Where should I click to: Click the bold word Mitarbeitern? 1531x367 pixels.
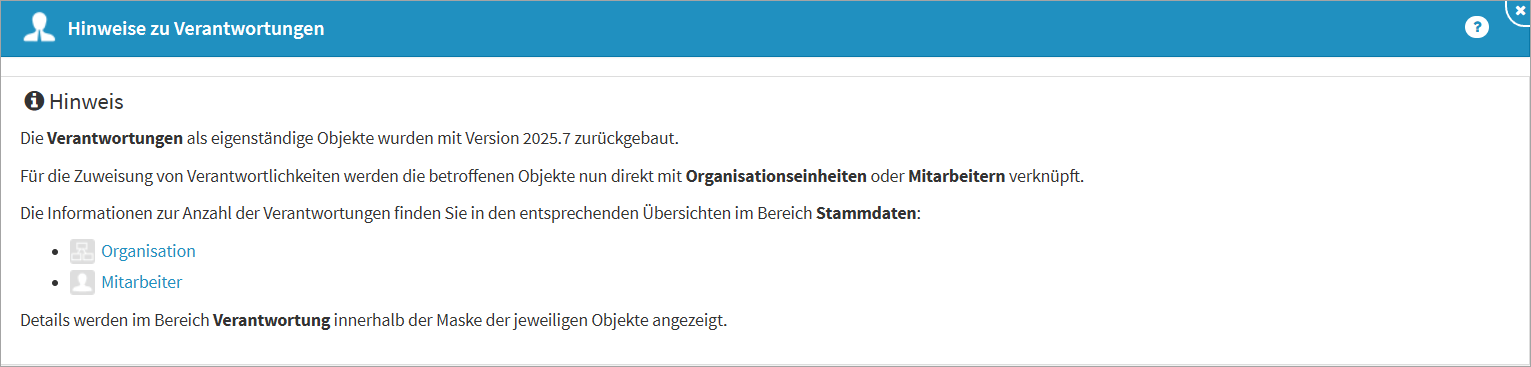coord(956,176)
